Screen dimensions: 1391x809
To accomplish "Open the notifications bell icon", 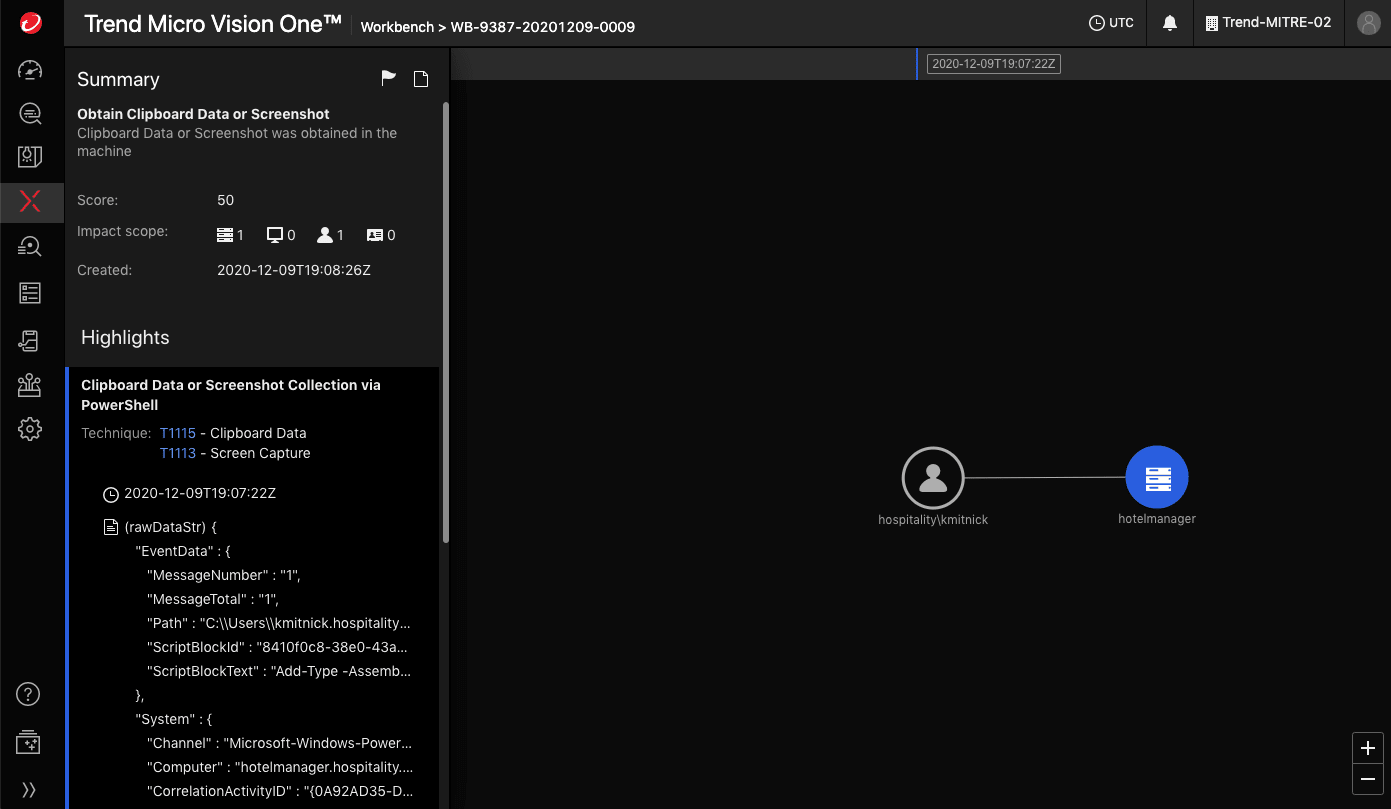I will [1169, 23].
